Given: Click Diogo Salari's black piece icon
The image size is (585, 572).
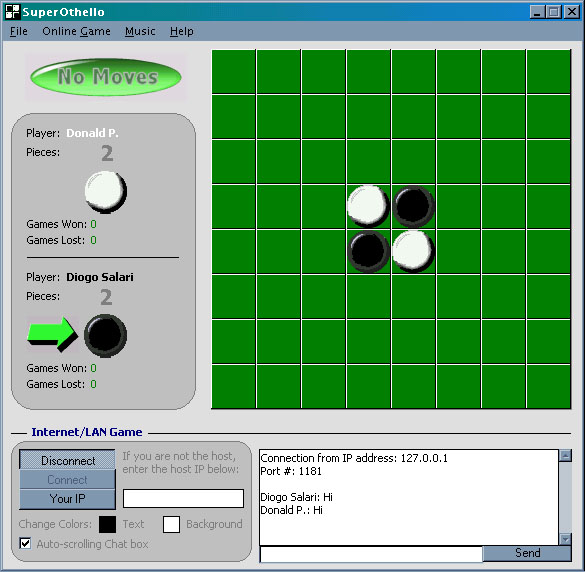Looking at the screenshot, I should tap(106, 335).
